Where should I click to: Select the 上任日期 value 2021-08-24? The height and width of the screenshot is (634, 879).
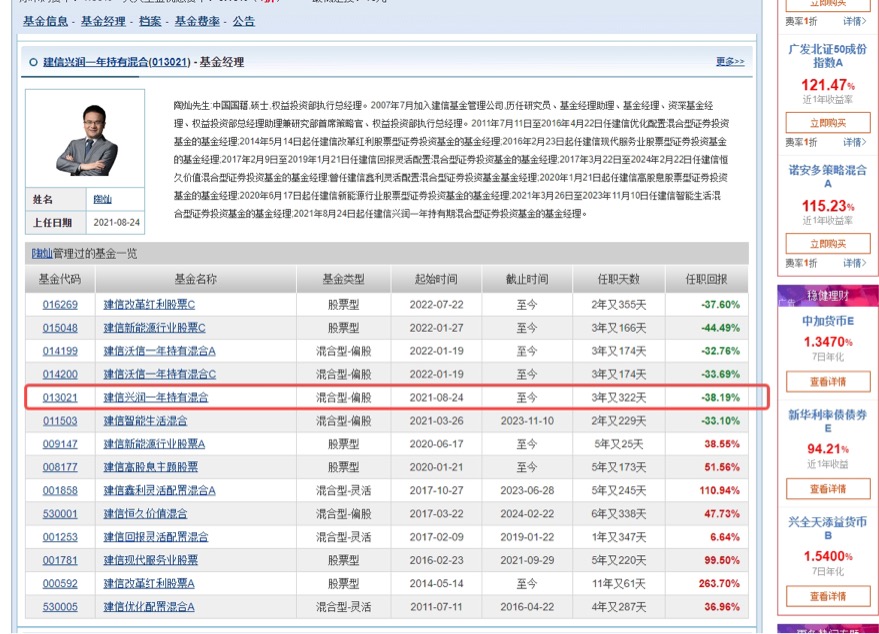(x=117, y=223)
